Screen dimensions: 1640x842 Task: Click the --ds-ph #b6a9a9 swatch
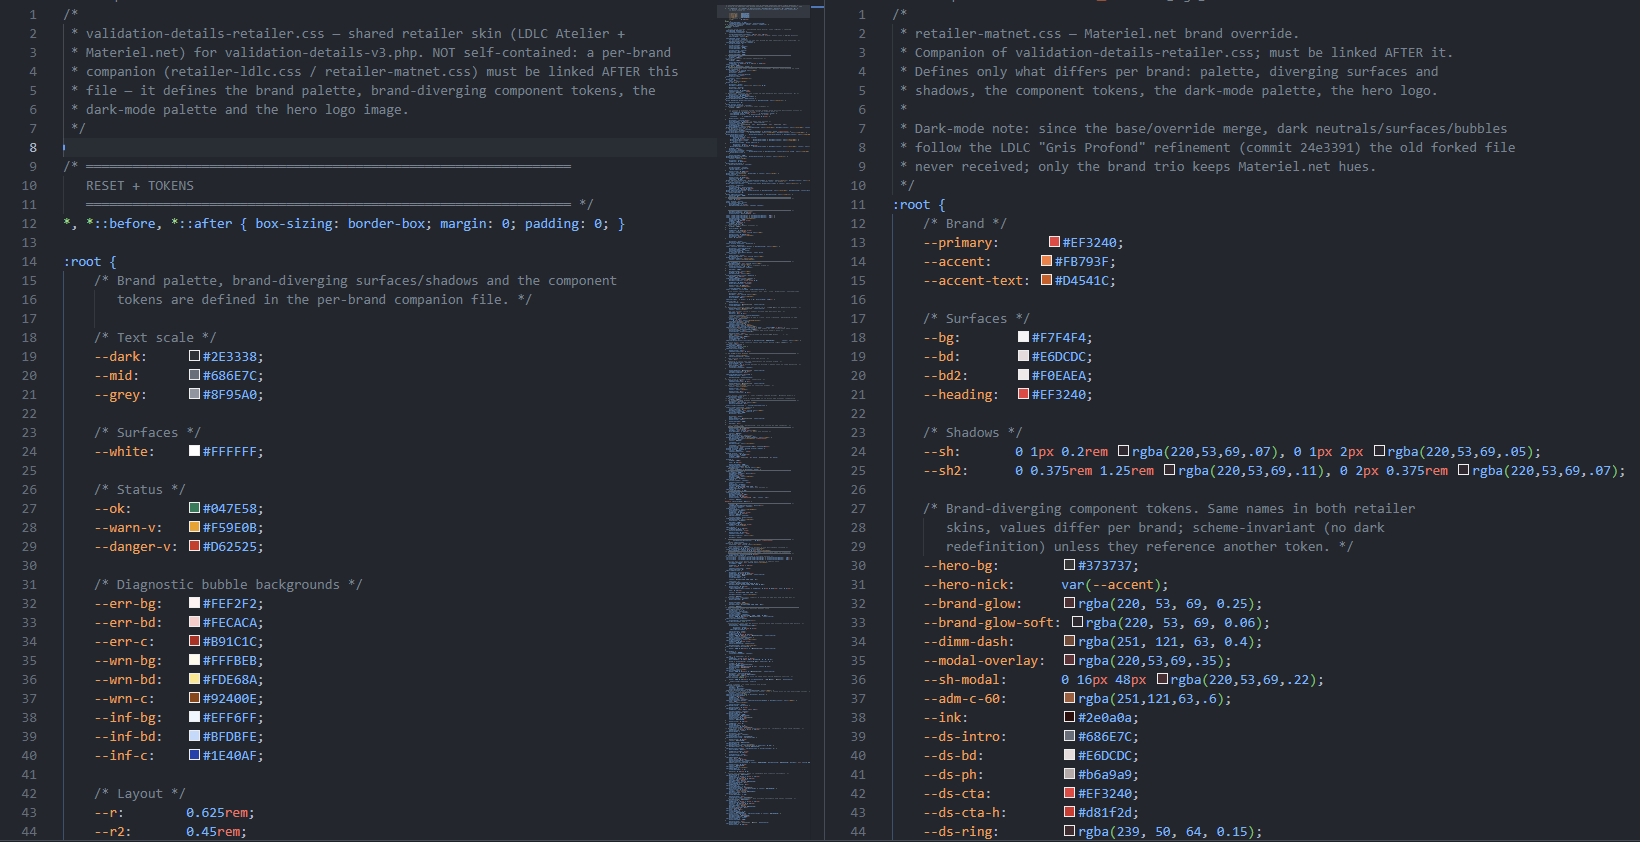click(x=1069, y=774)
